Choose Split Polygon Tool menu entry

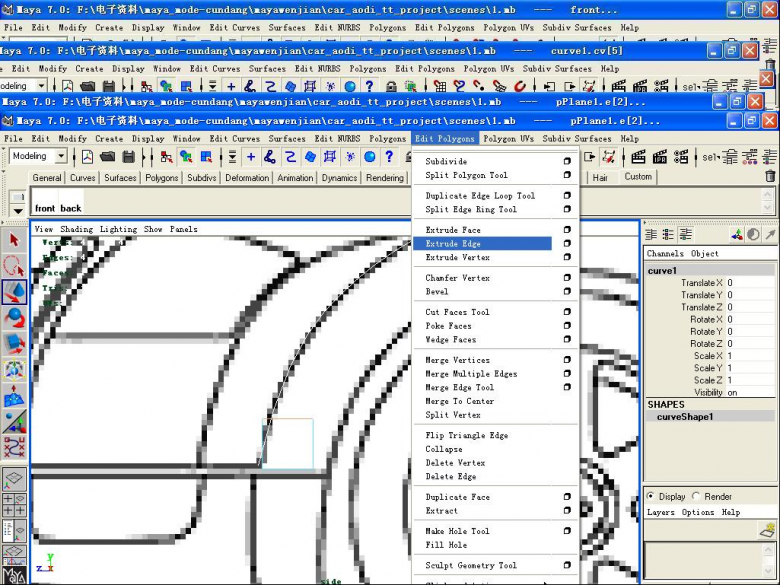466,175
